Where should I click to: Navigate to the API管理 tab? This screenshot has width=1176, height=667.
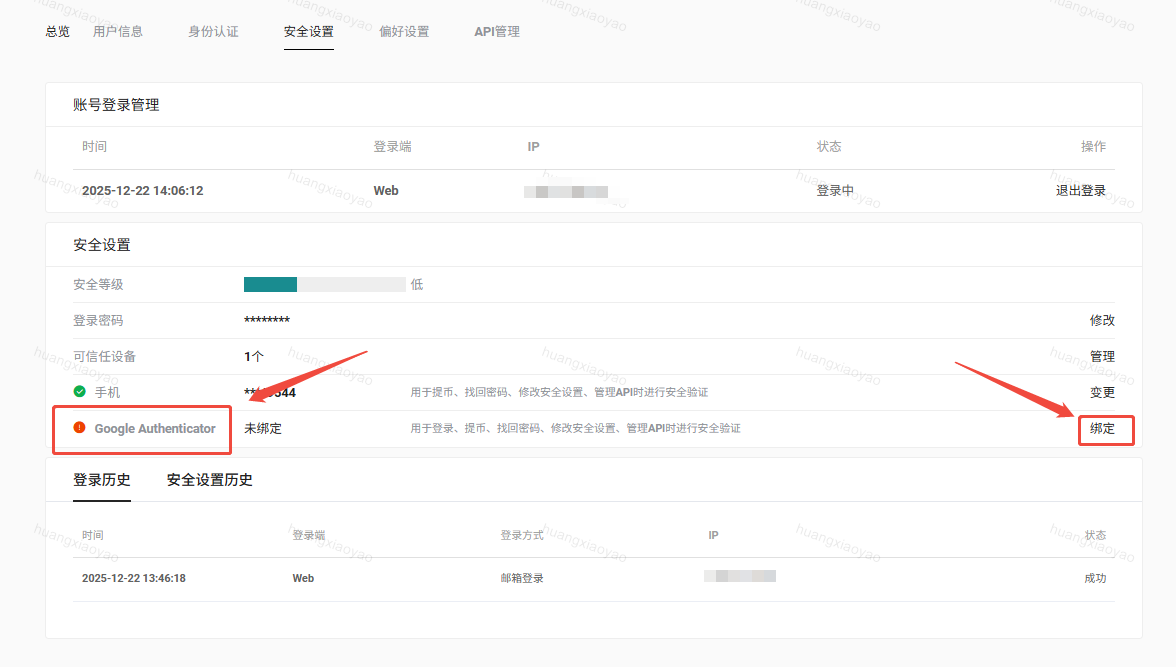click(x=497, y=31)
